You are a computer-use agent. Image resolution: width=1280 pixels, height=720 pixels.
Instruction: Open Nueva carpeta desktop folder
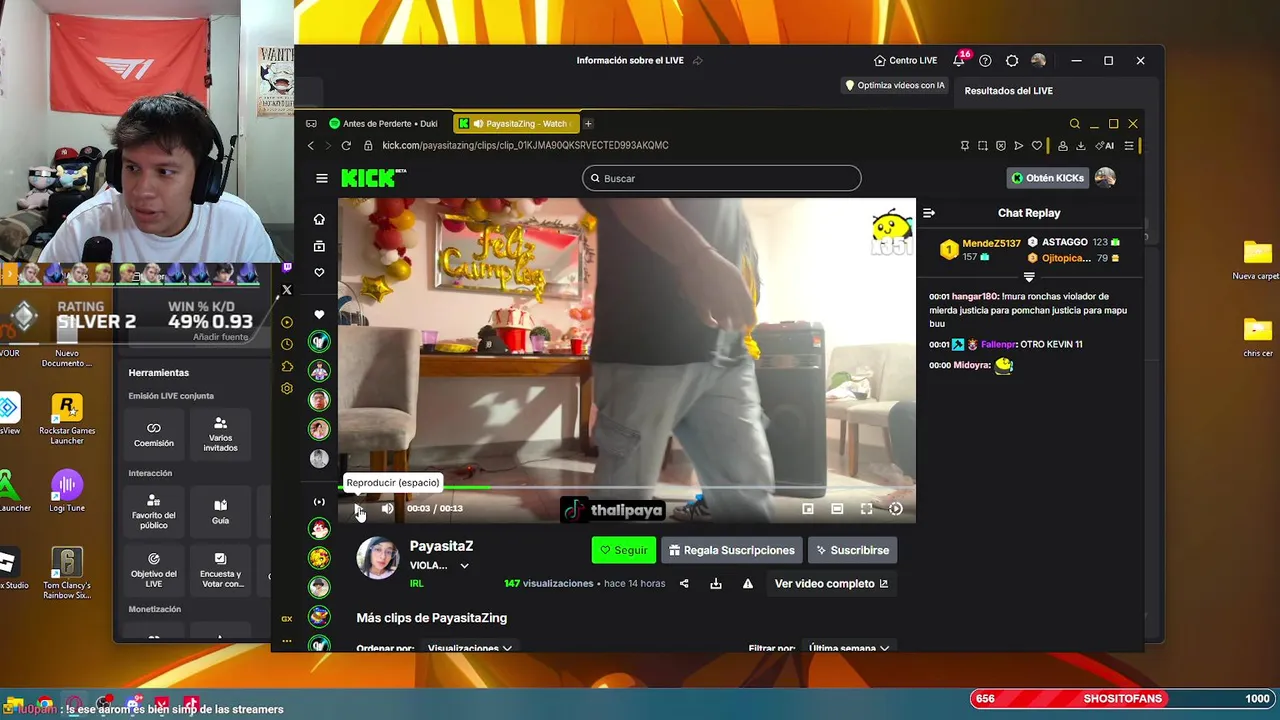(1257, 260)
